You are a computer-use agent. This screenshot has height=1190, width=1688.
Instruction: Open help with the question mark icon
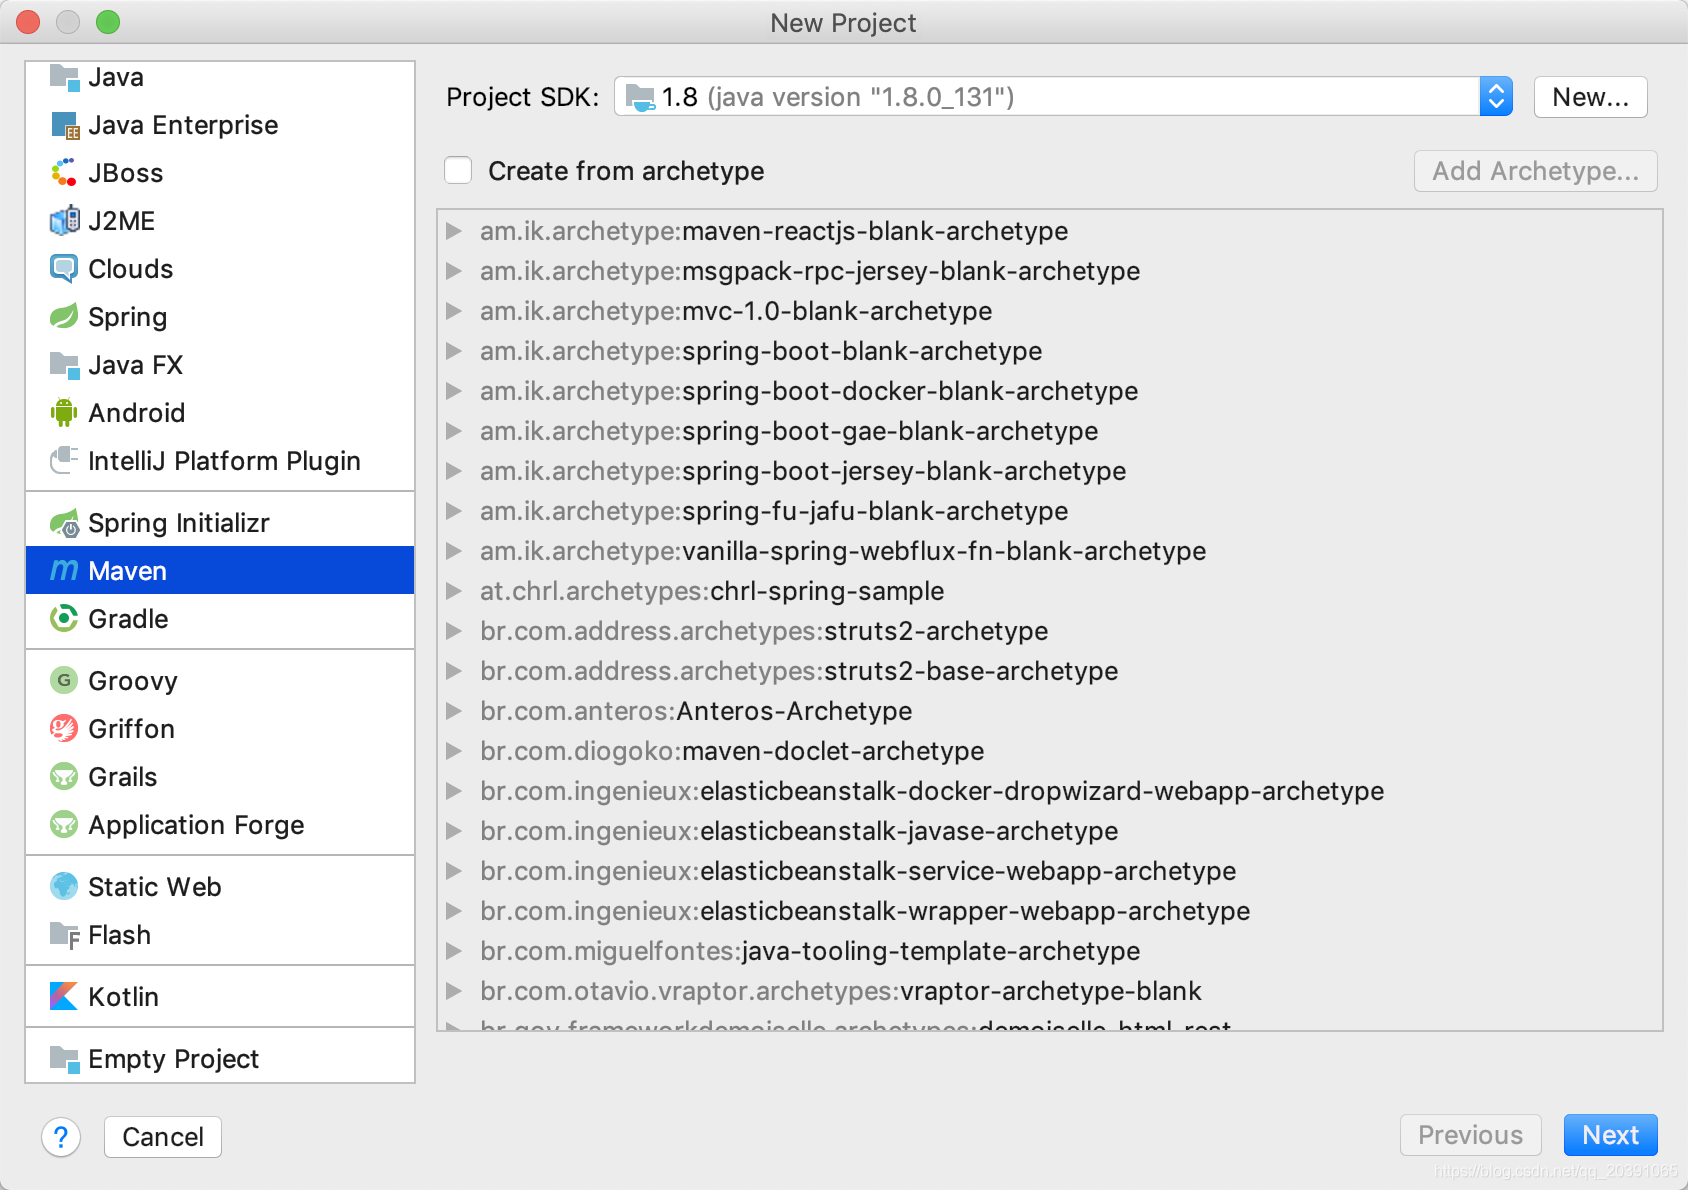[61, 1137]
